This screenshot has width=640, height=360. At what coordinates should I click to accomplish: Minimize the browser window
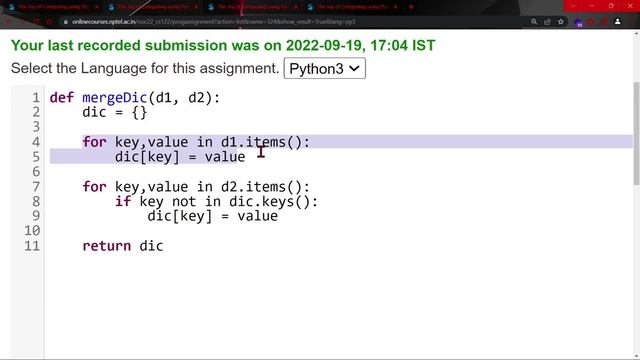point(592,6)
